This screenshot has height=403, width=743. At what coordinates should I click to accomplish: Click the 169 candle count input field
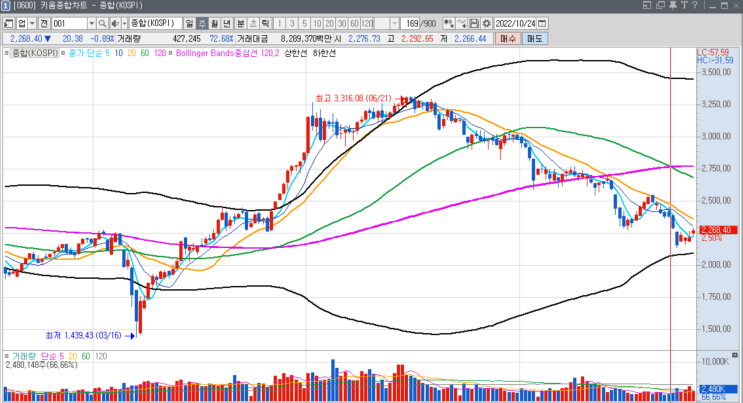tap(418, 23)
